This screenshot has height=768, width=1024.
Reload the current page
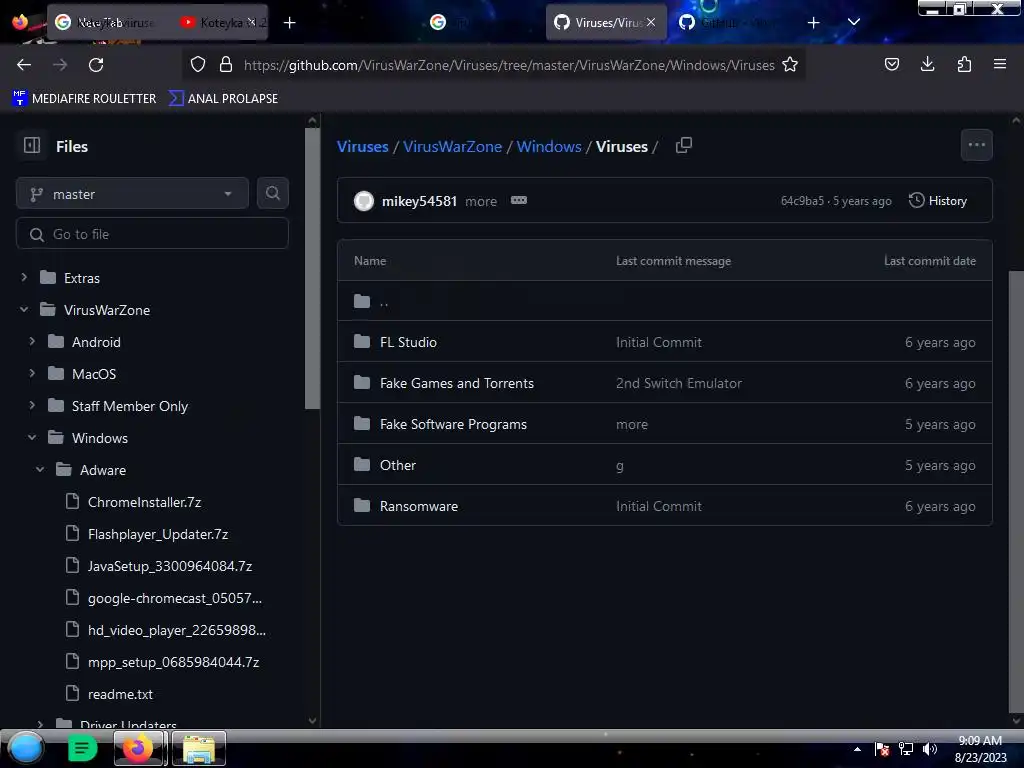click(x=96, y=65)
